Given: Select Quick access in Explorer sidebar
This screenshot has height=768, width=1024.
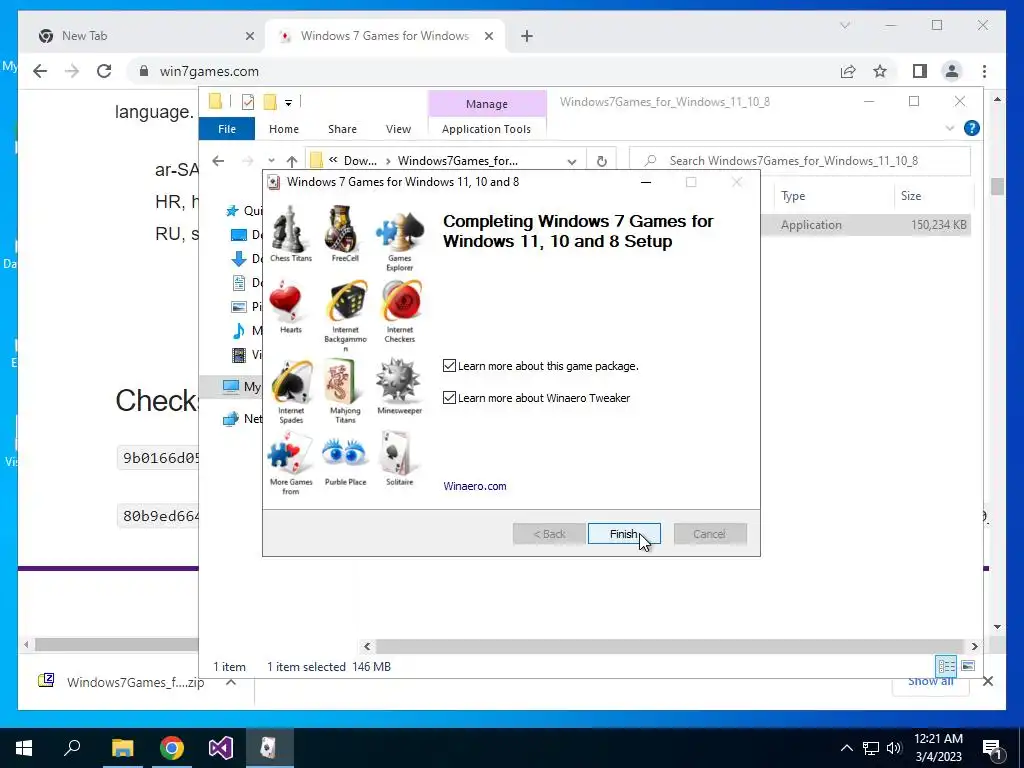Looking at the screenshot, I should pyautogui.click(x=244, y=210).
